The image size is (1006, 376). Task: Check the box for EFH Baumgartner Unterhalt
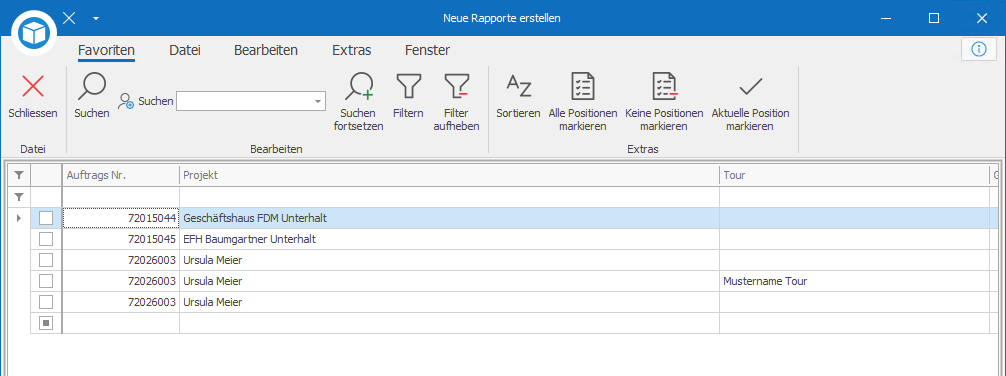point(46,239)
